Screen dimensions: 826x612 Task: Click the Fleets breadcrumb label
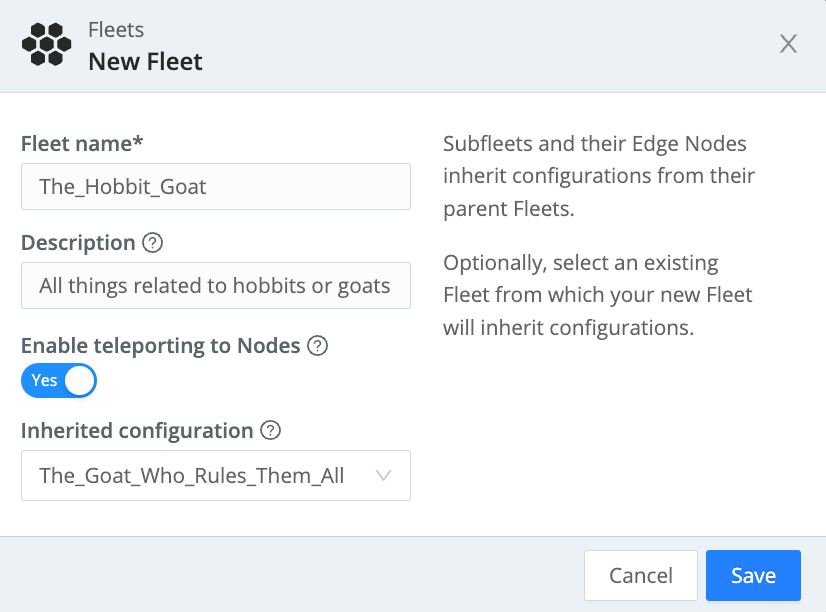point(116,30)
